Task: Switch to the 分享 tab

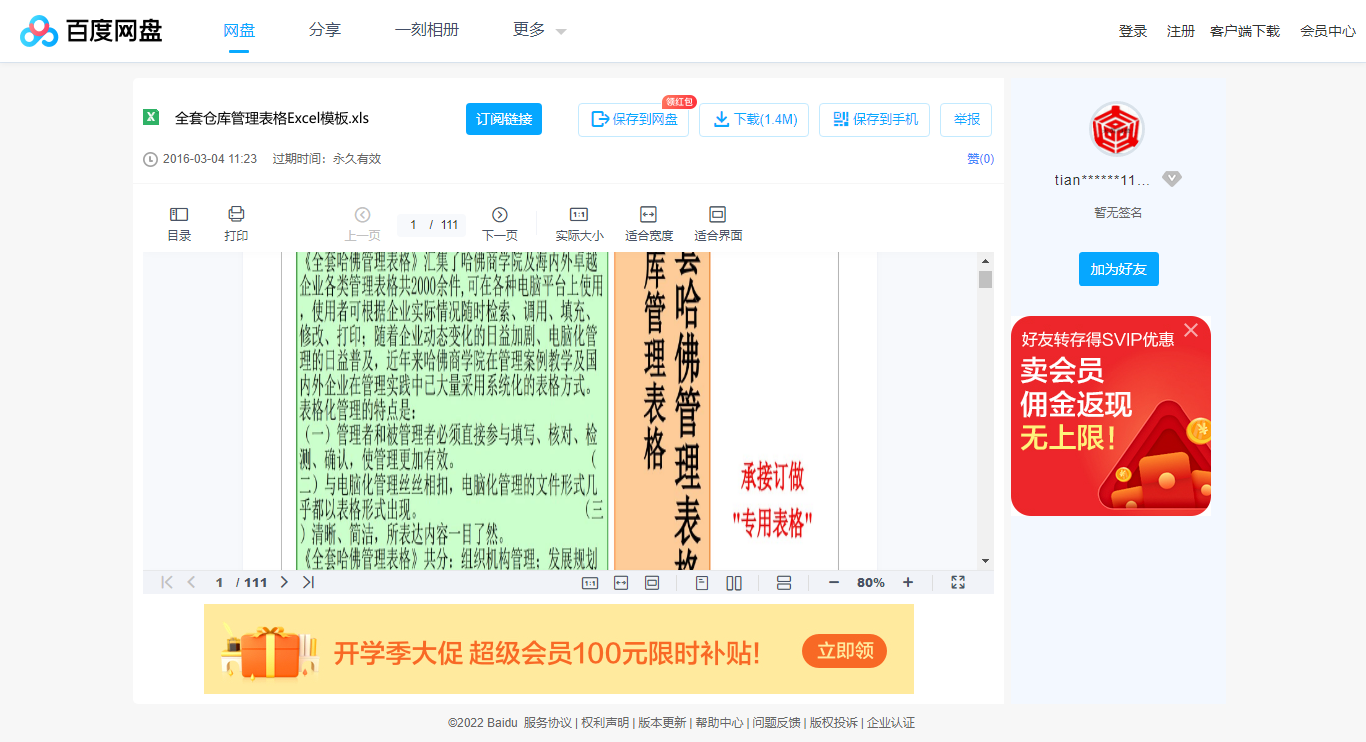Action: tap(325, 30)
